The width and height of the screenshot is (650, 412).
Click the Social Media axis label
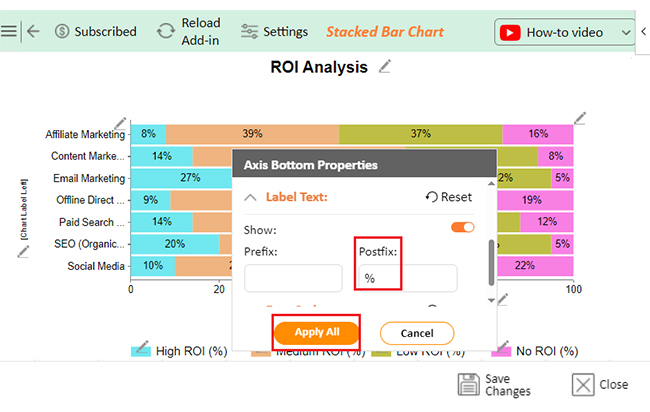(96, 266)
